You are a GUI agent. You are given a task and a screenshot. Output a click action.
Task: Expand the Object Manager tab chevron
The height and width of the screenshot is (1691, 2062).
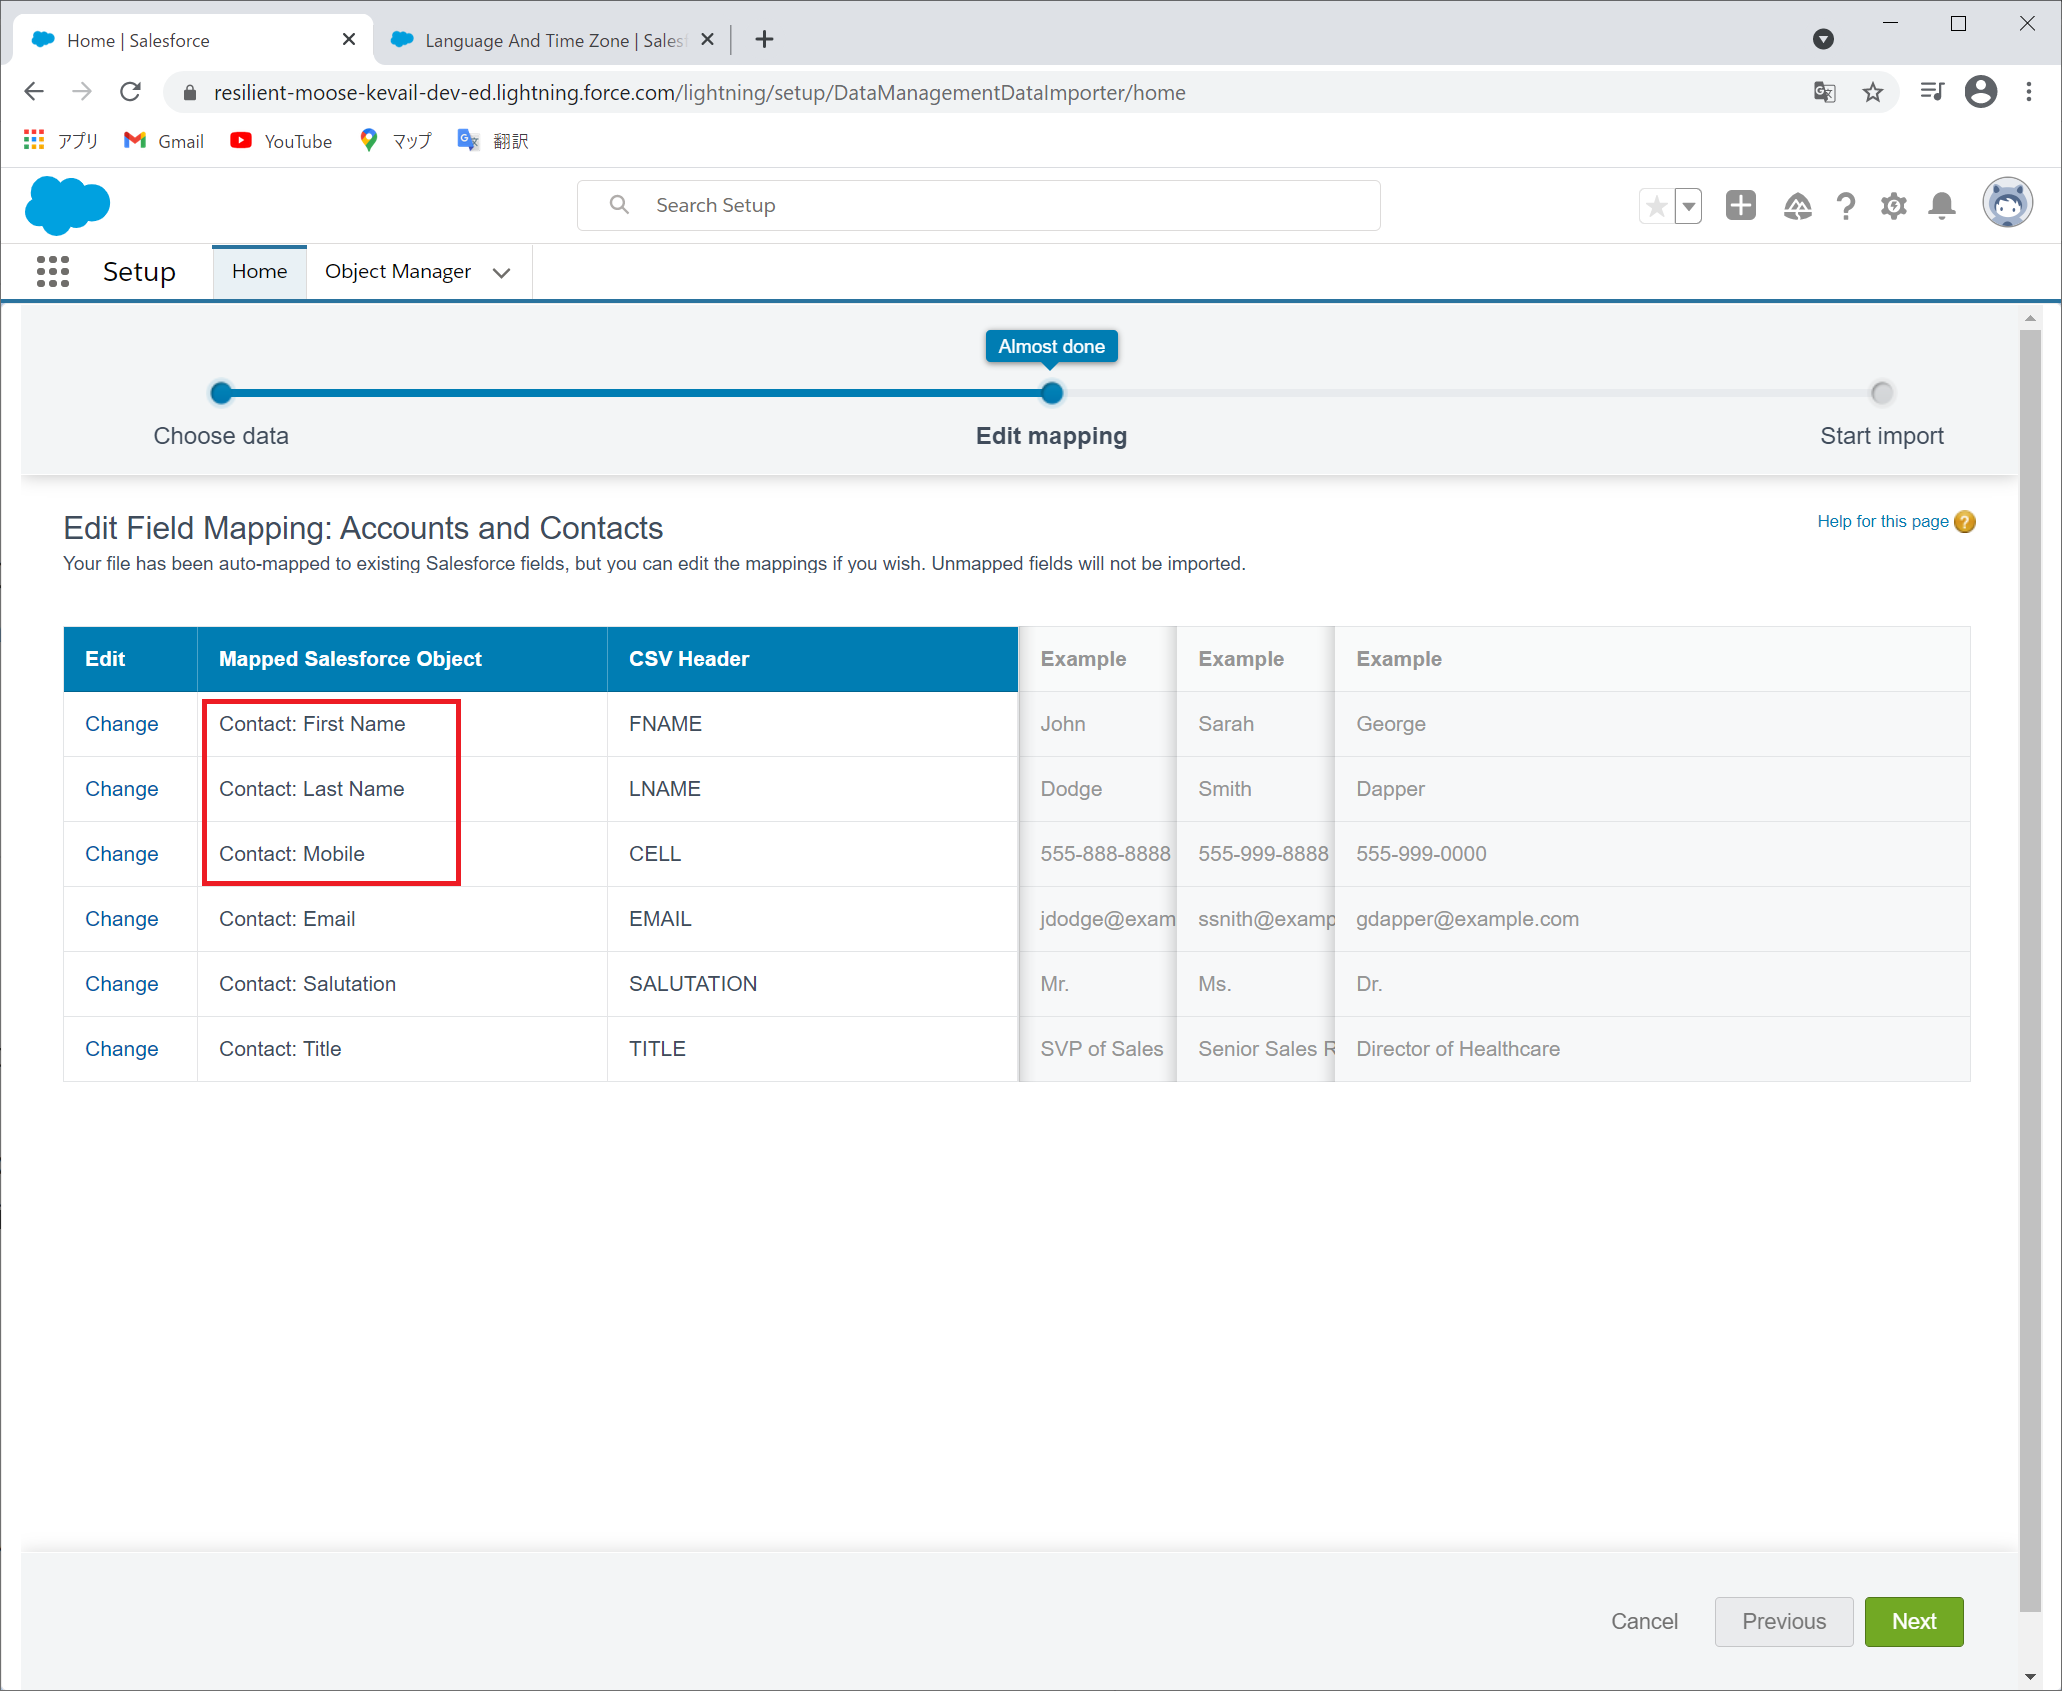point(502,272)
